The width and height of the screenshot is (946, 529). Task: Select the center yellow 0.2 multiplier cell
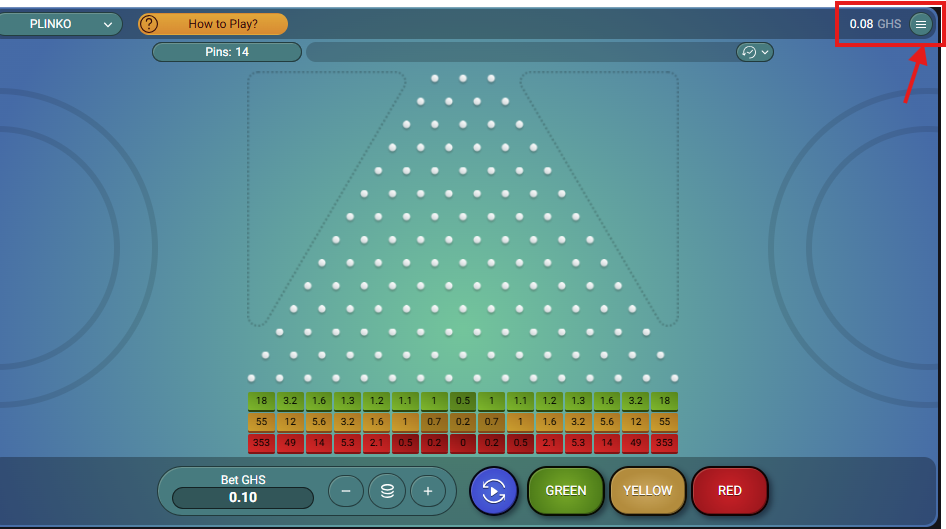(x=463, y=422)
